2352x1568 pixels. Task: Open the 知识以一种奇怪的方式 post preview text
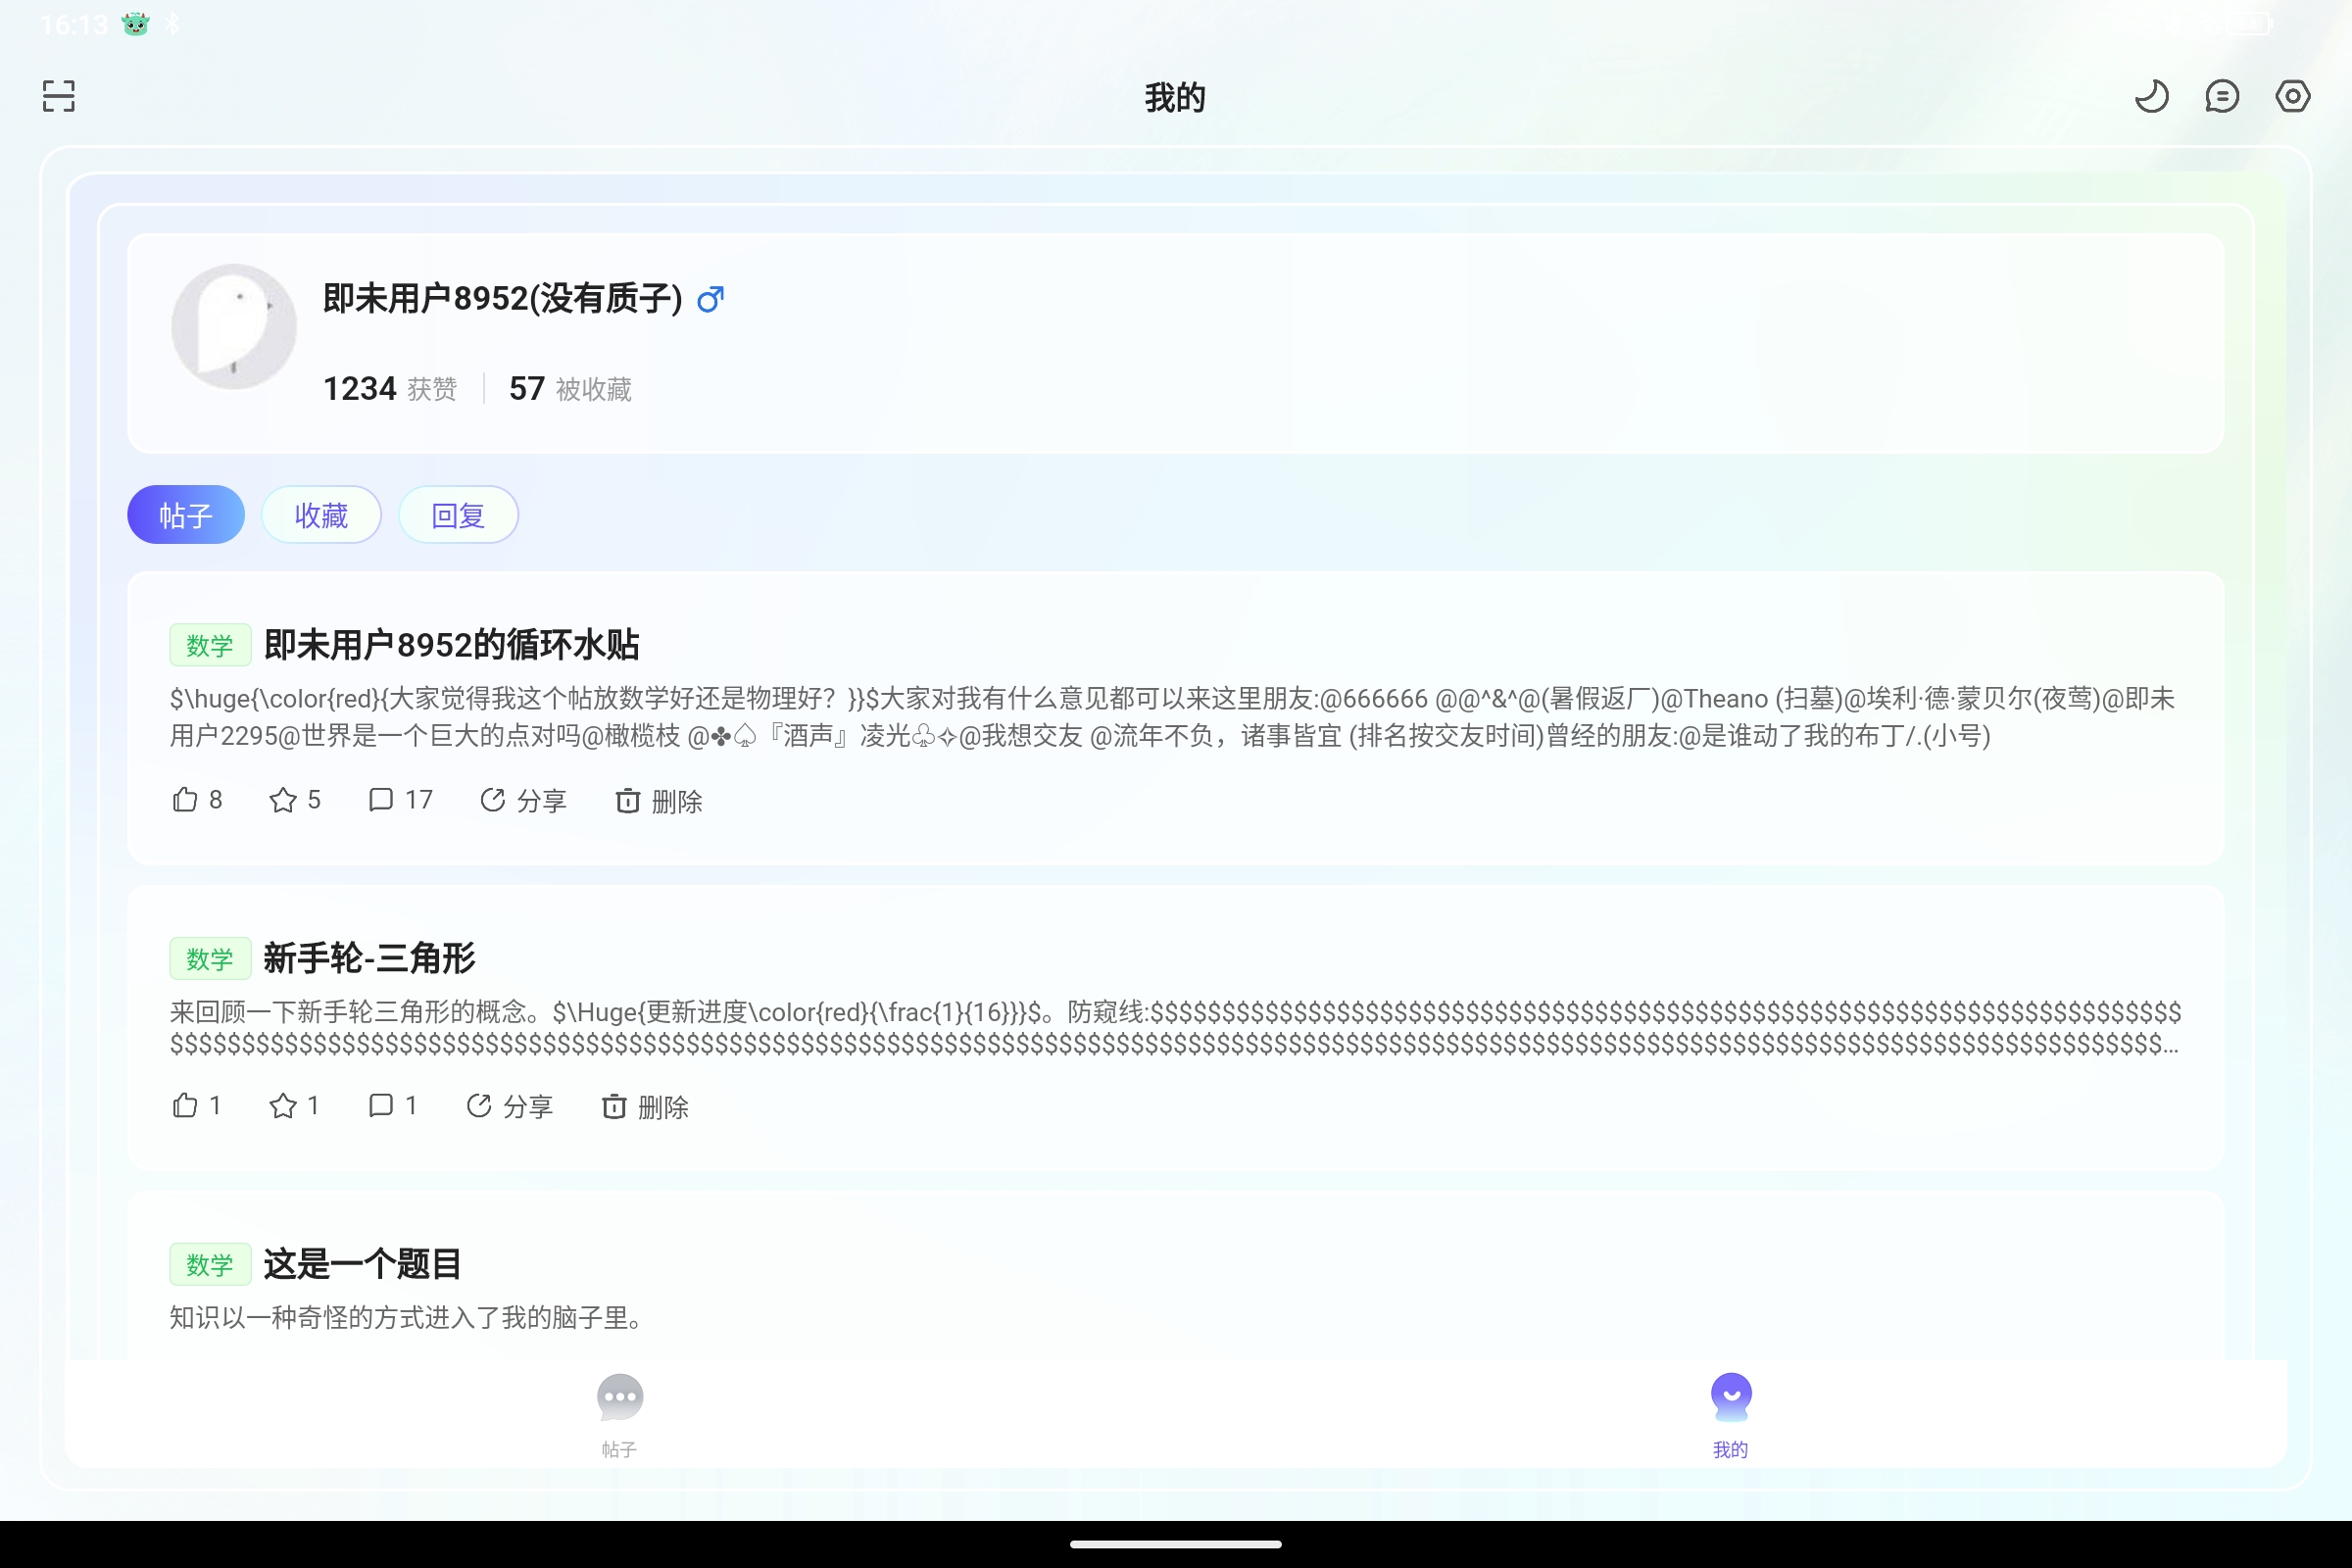(x=407, y=1317)
